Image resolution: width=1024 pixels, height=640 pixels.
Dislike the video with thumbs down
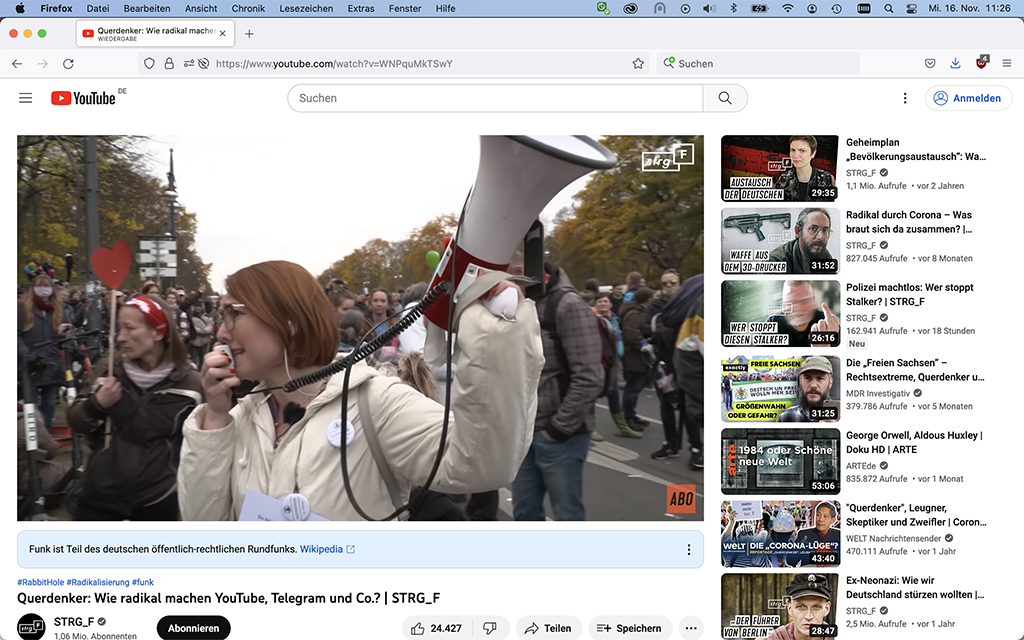pyautogui.click(x=490, y=628)
